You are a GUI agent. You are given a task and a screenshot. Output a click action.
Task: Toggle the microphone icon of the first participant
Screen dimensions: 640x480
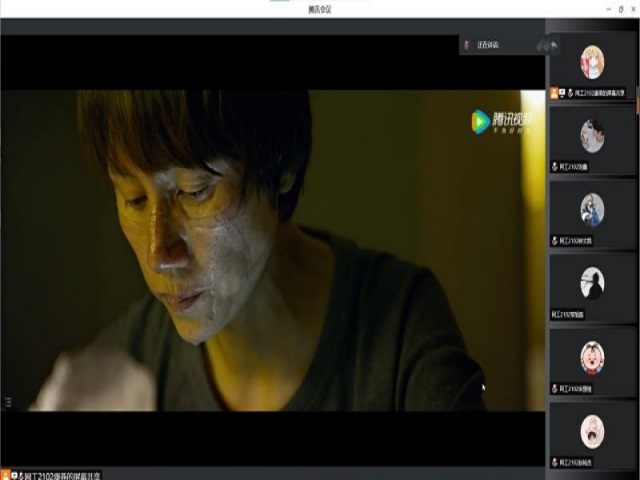570,93
